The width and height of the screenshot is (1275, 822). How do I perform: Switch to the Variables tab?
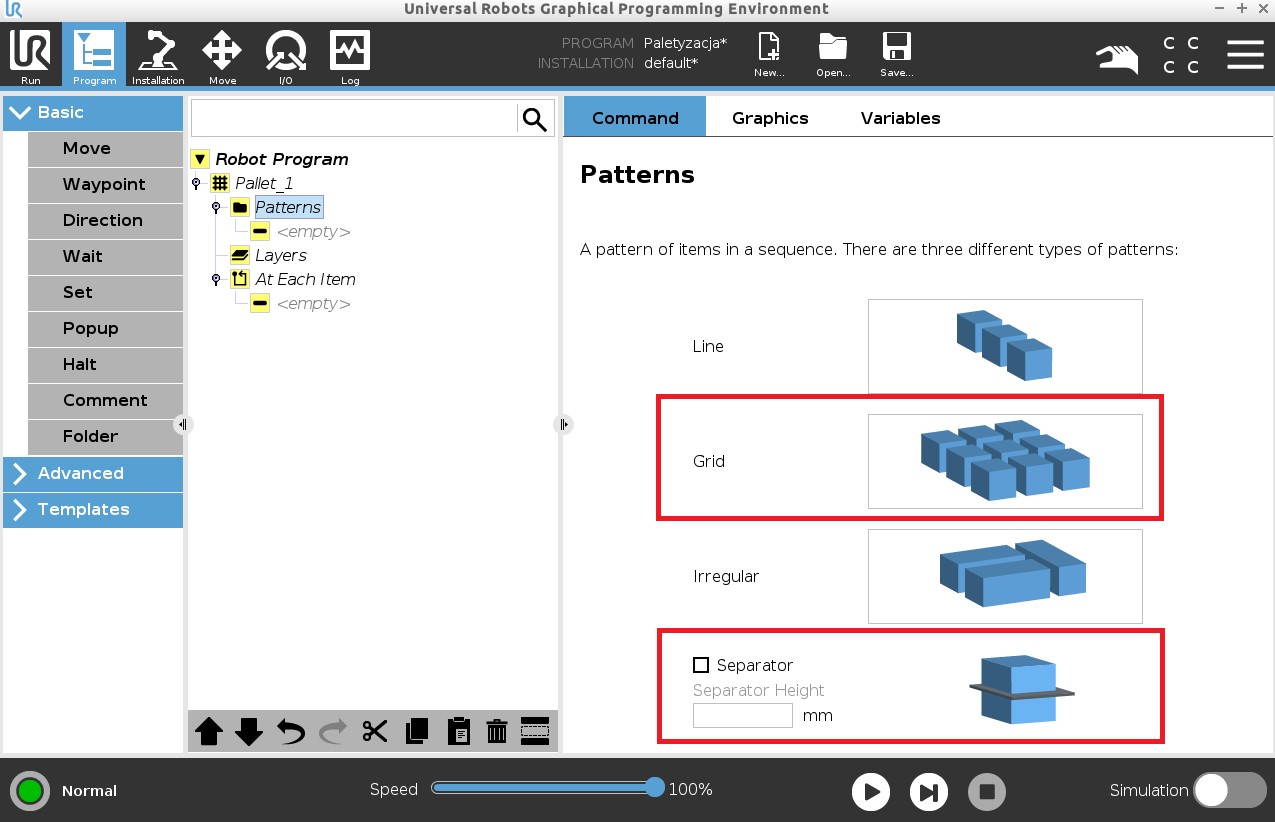pos(900,117)
